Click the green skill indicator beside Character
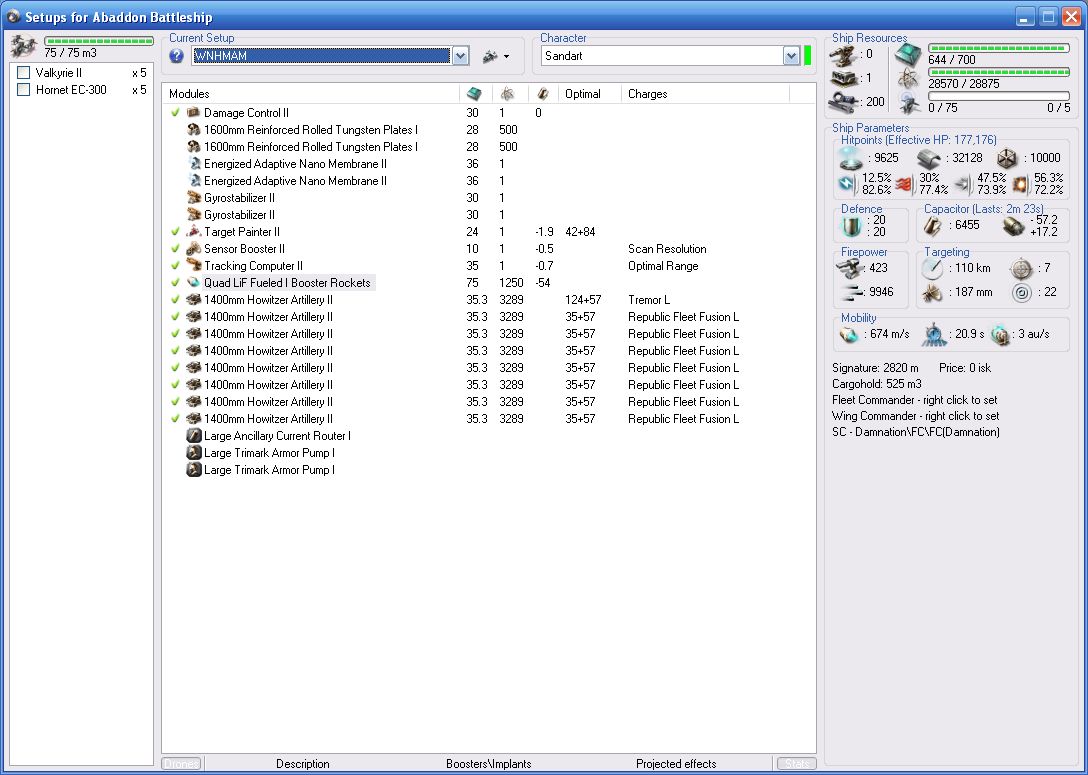This screenshot has height=775, width=1088. pos(807,56)
